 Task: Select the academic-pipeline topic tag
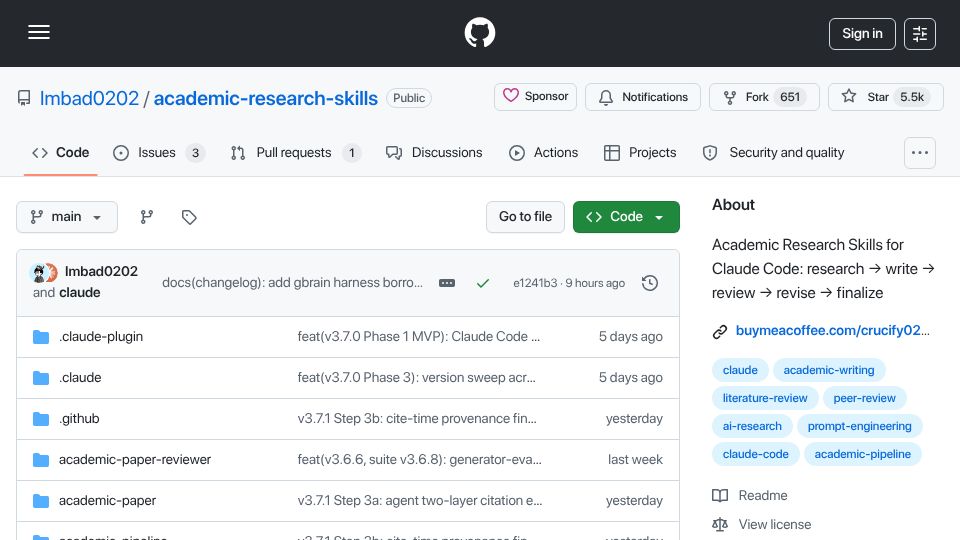point(863,454)
